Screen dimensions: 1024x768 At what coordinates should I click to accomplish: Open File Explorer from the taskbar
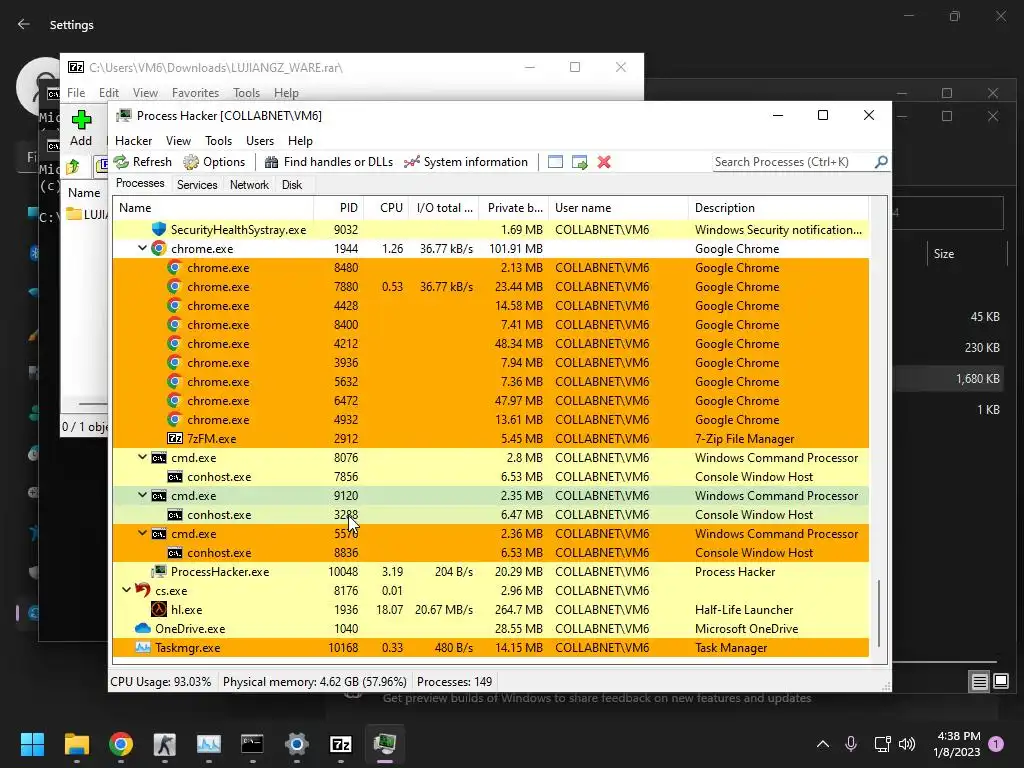click(76, 744)
